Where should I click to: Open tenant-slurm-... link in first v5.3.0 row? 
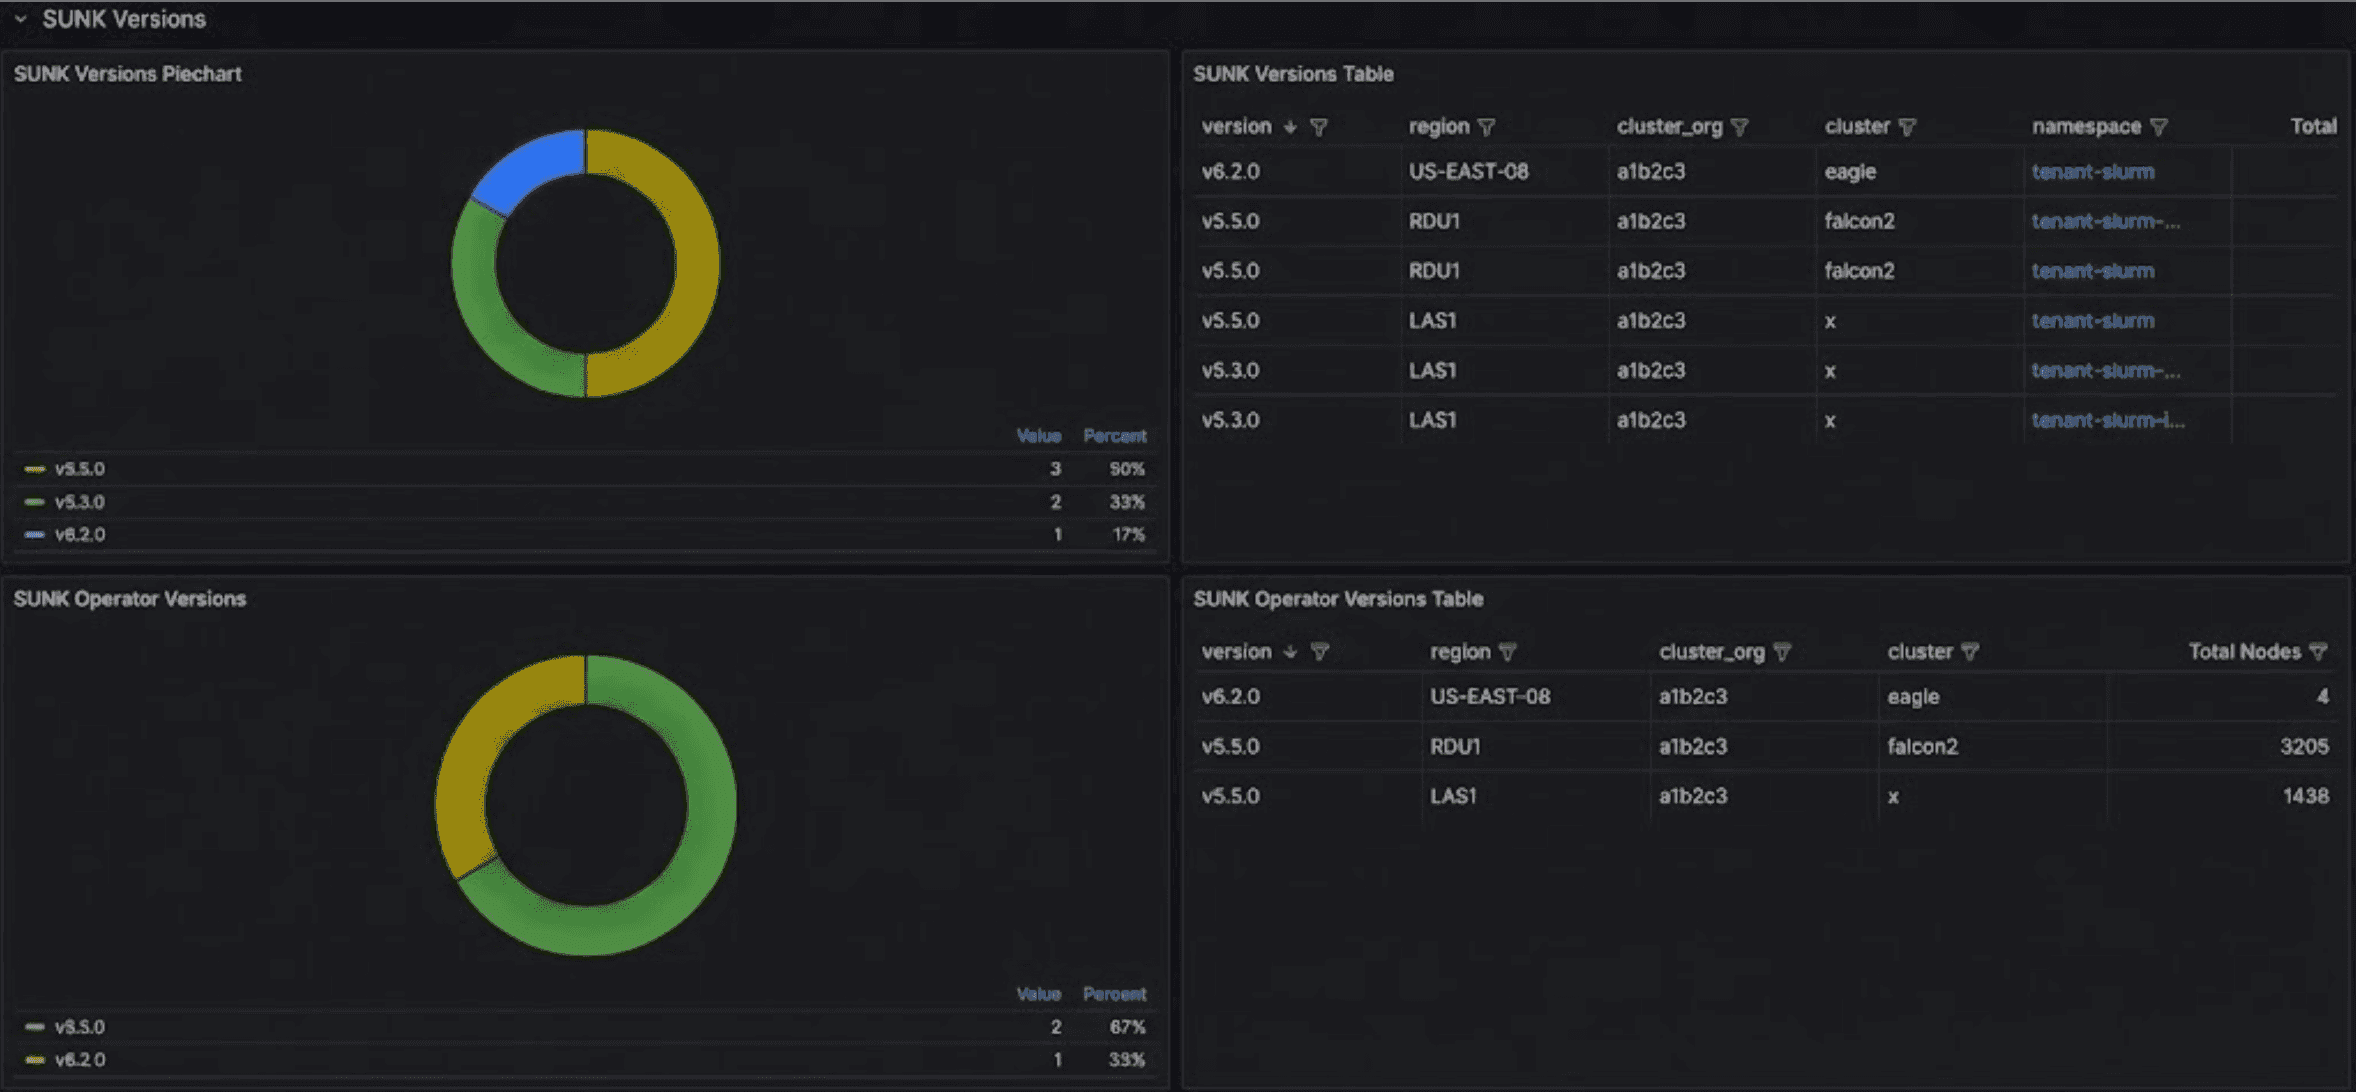(x=2106, y=371)
